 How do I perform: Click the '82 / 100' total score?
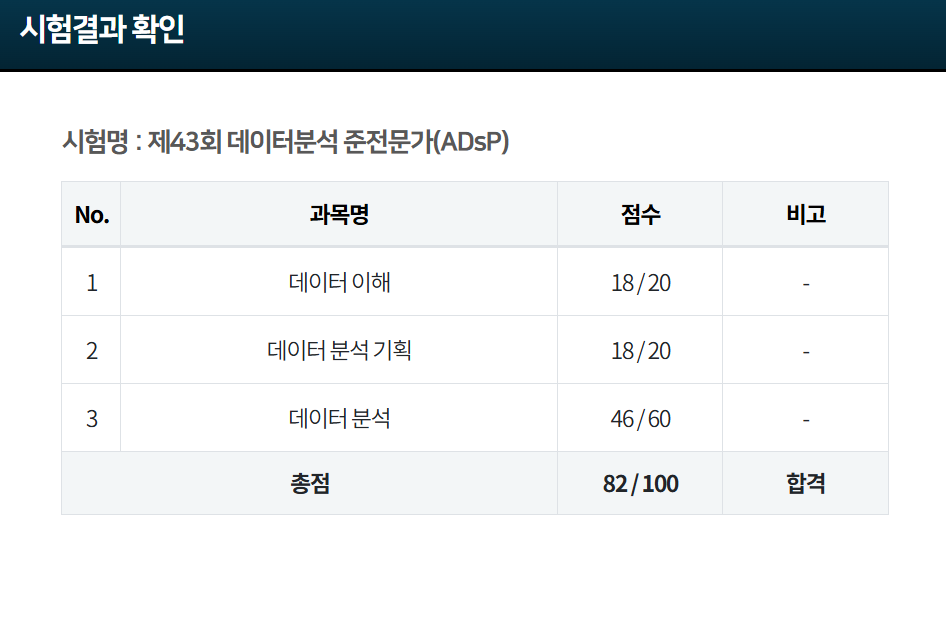(x=641, y=484)
